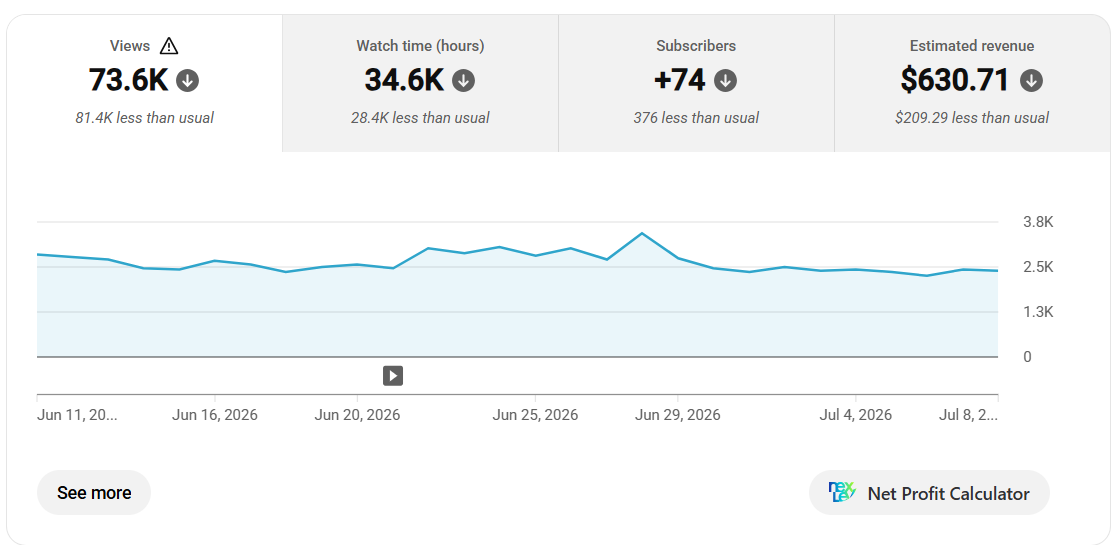Select the Estimated revenue tab
1117x547 pixels.
[x=972, y=83]
